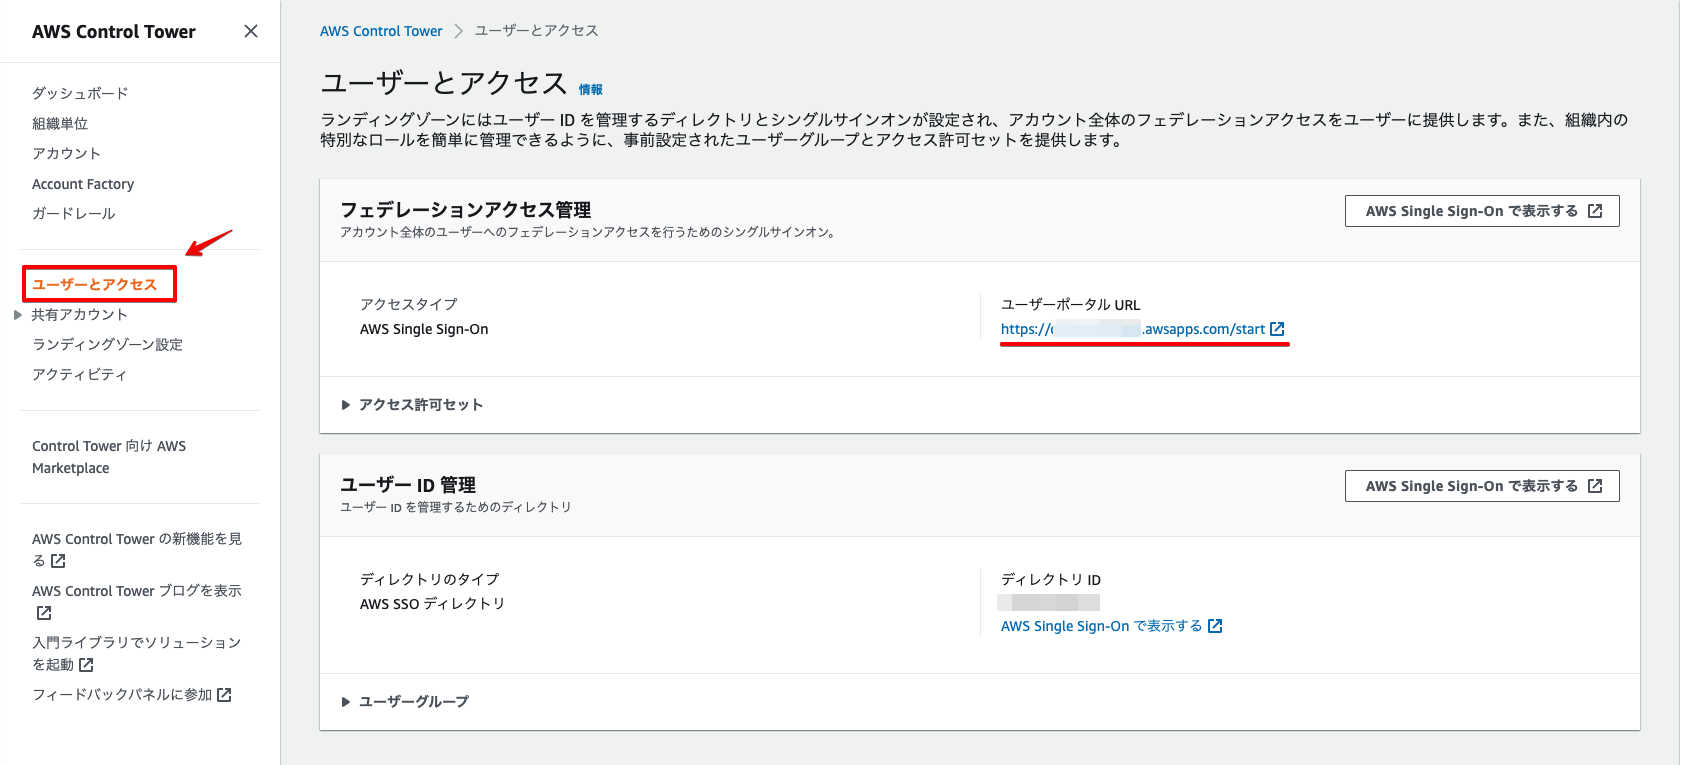Click AWS Control Tower breadcrumb link
Image resolution: width=1681 pixels, height=765 pixels.
(381, 31)
